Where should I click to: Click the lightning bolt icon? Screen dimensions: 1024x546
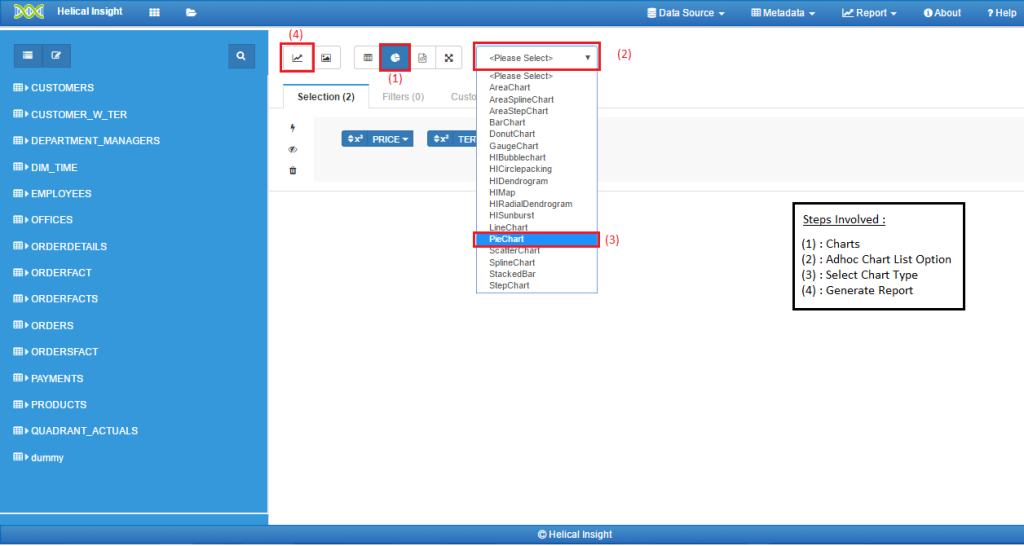(x=293, y=128)
